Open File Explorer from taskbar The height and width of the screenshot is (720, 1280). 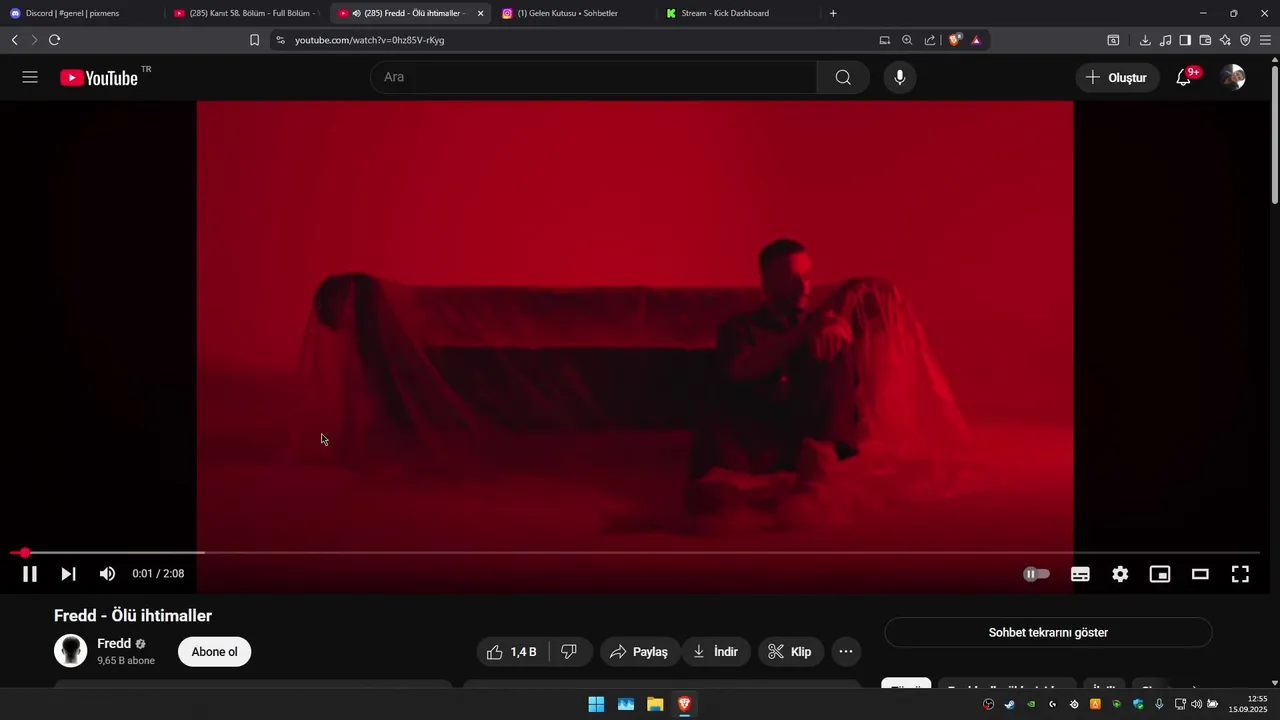pyautogui.click(x=655, y=704)
